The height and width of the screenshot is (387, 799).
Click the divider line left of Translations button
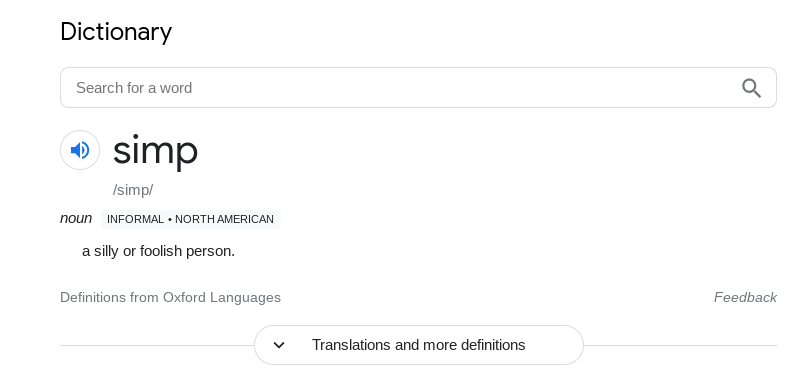(x=157, y=345)
